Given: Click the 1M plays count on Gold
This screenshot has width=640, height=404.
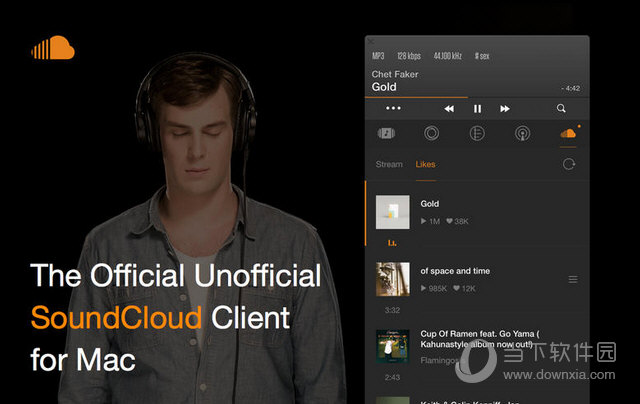Looking at the screenshot, I should point(430,221).
